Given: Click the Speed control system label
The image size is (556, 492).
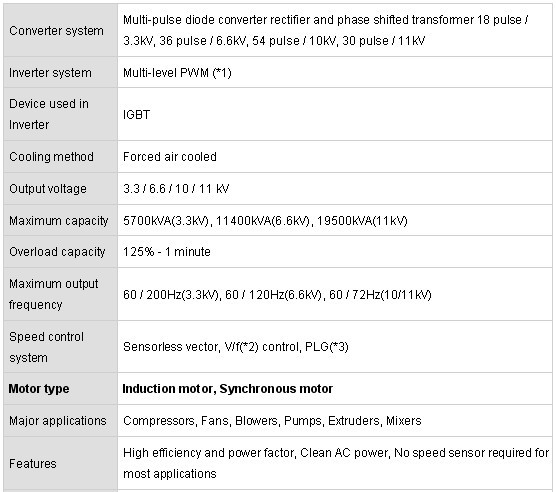Looking at the screenshot, I should click(46, 347).
